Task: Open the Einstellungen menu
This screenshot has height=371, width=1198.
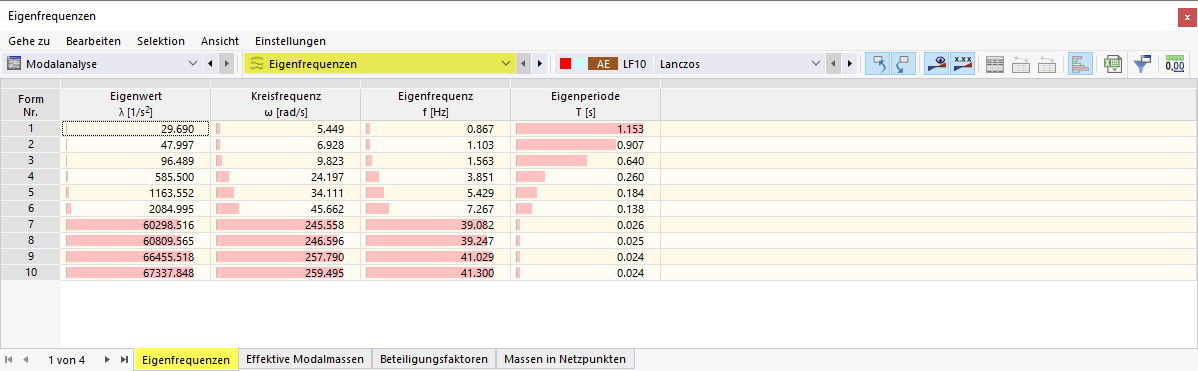Action: (x=290, y=40)
